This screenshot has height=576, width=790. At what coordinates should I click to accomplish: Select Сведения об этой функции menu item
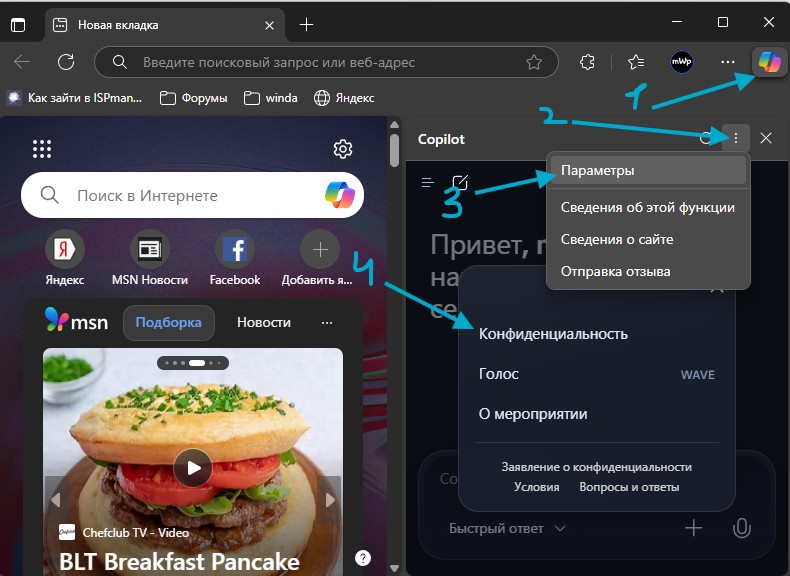pyautogui.click(x=648, y=207)
